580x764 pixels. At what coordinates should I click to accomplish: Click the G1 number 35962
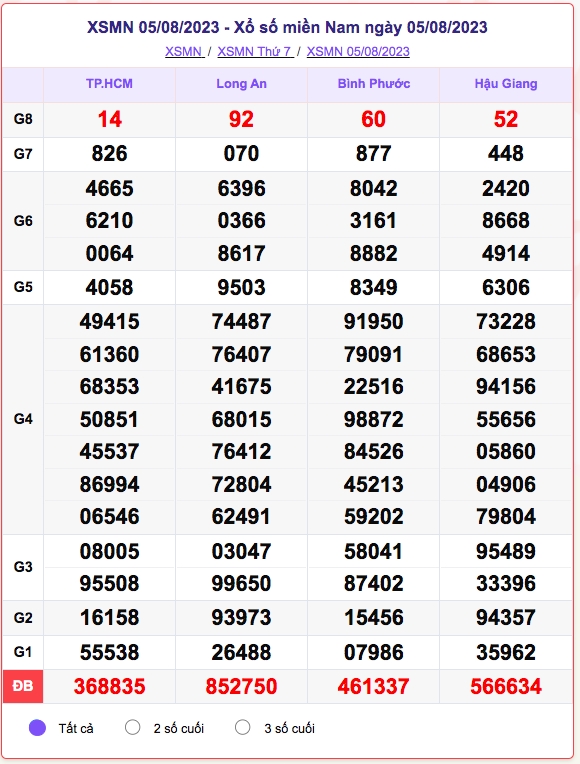pyautogui.click(x=505, y=652)
